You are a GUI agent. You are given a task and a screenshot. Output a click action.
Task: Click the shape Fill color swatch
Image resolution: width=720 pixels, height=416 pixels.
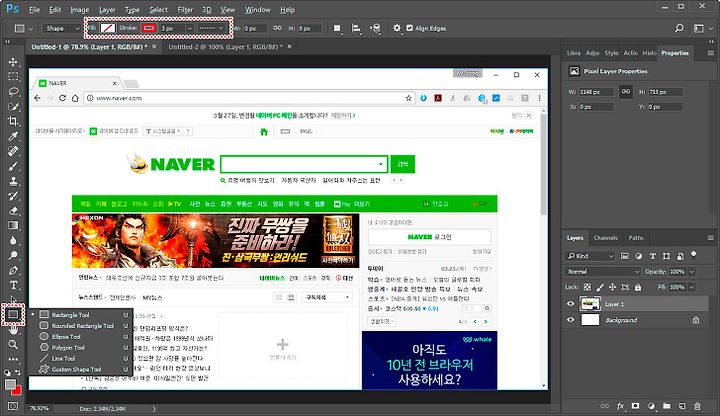click(107, 28)
